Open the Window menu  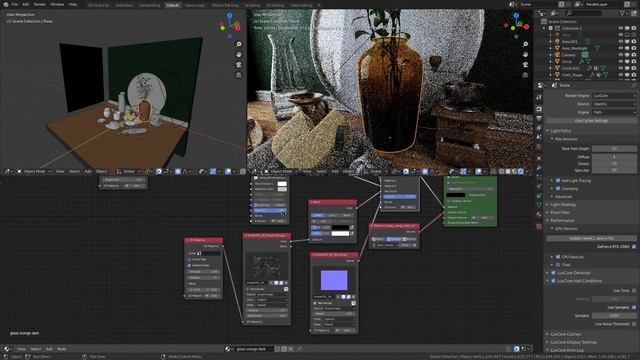click(x=57, y=4)
